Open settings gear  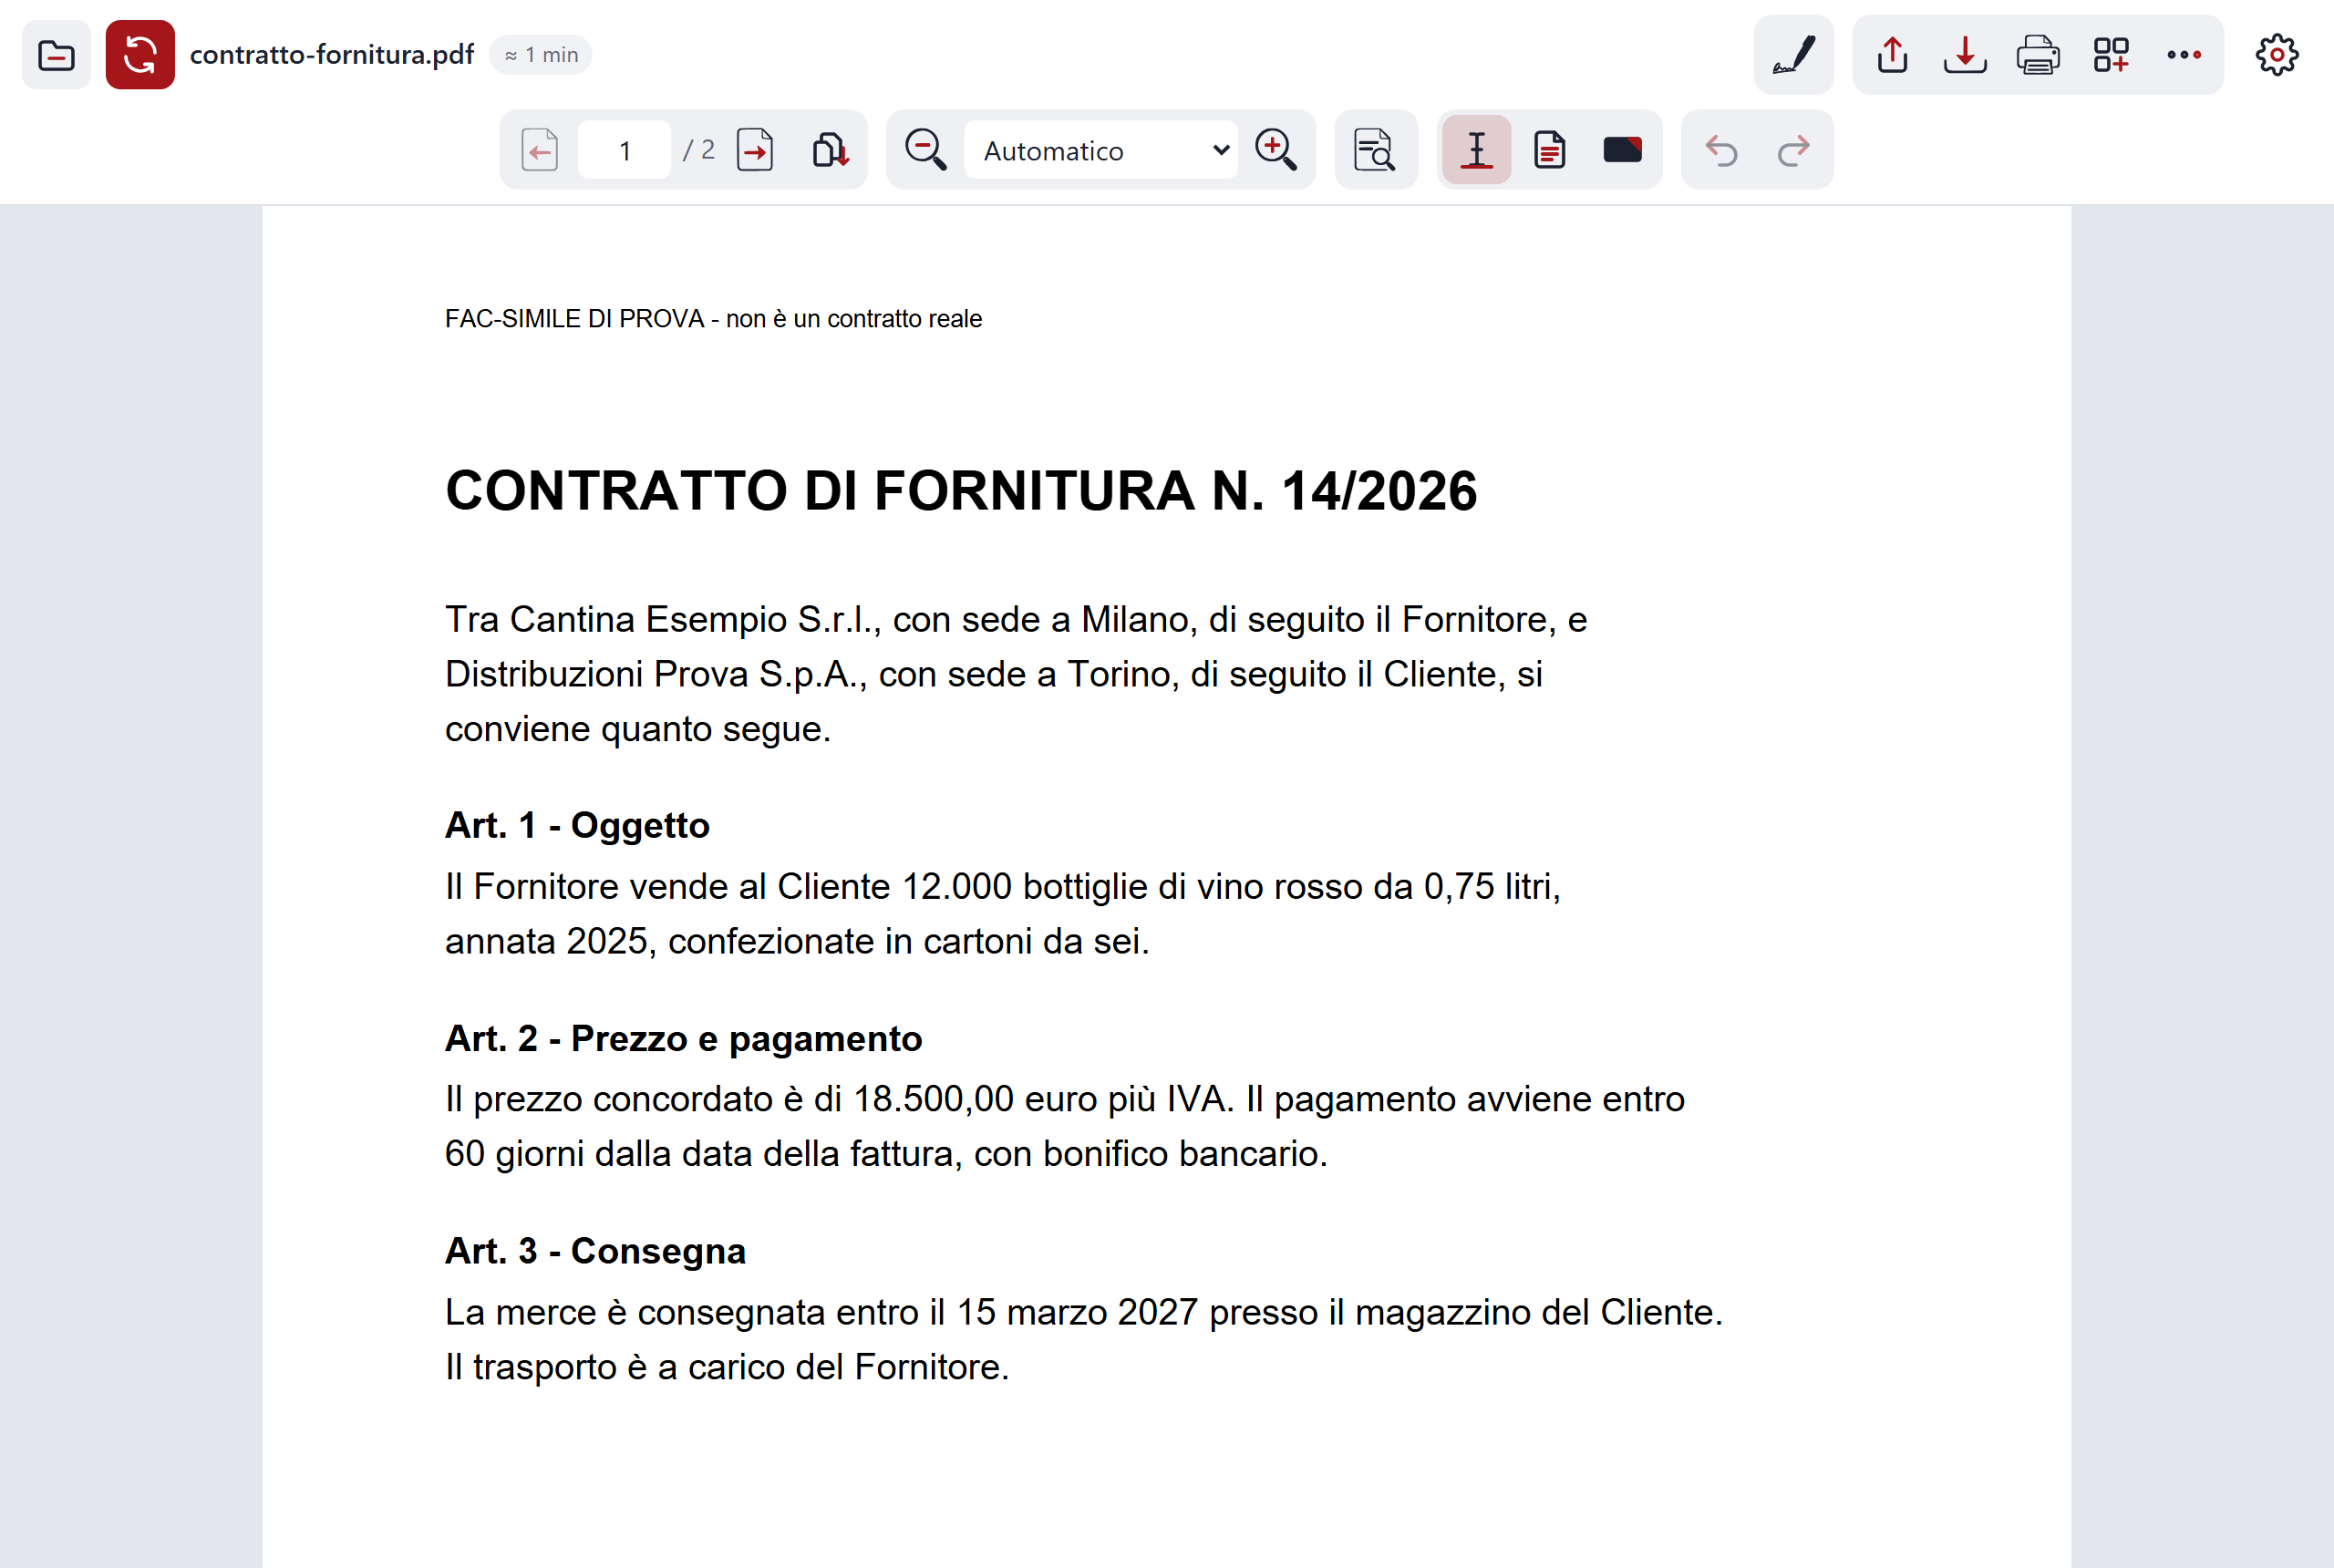(x=2277, y=55)
